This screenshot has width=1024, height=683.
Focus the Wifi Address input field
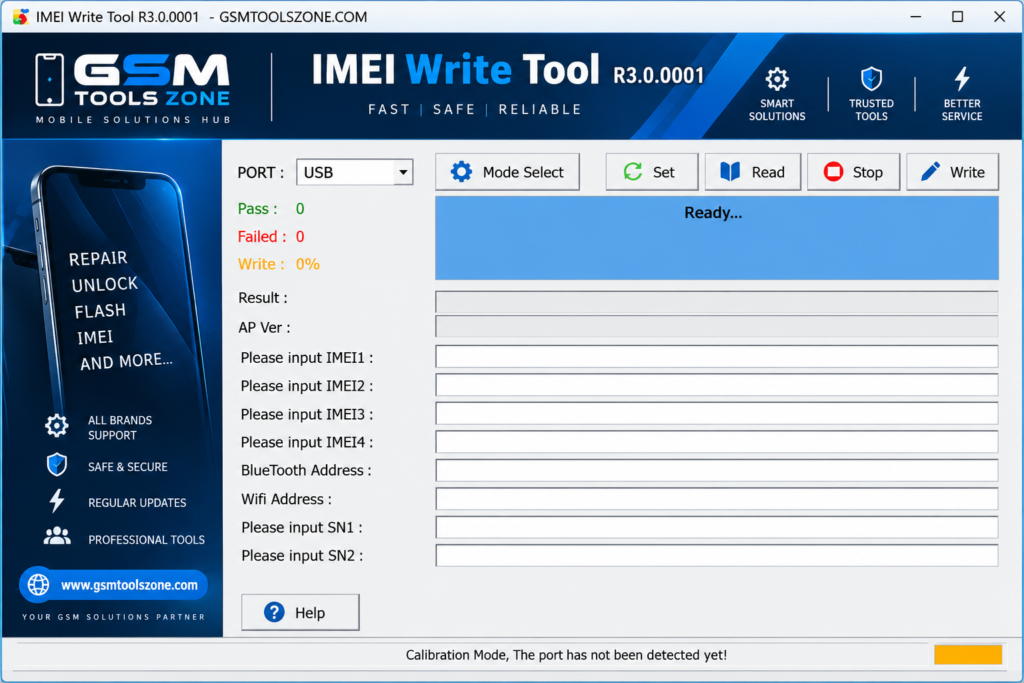click(x=716, y=499)
